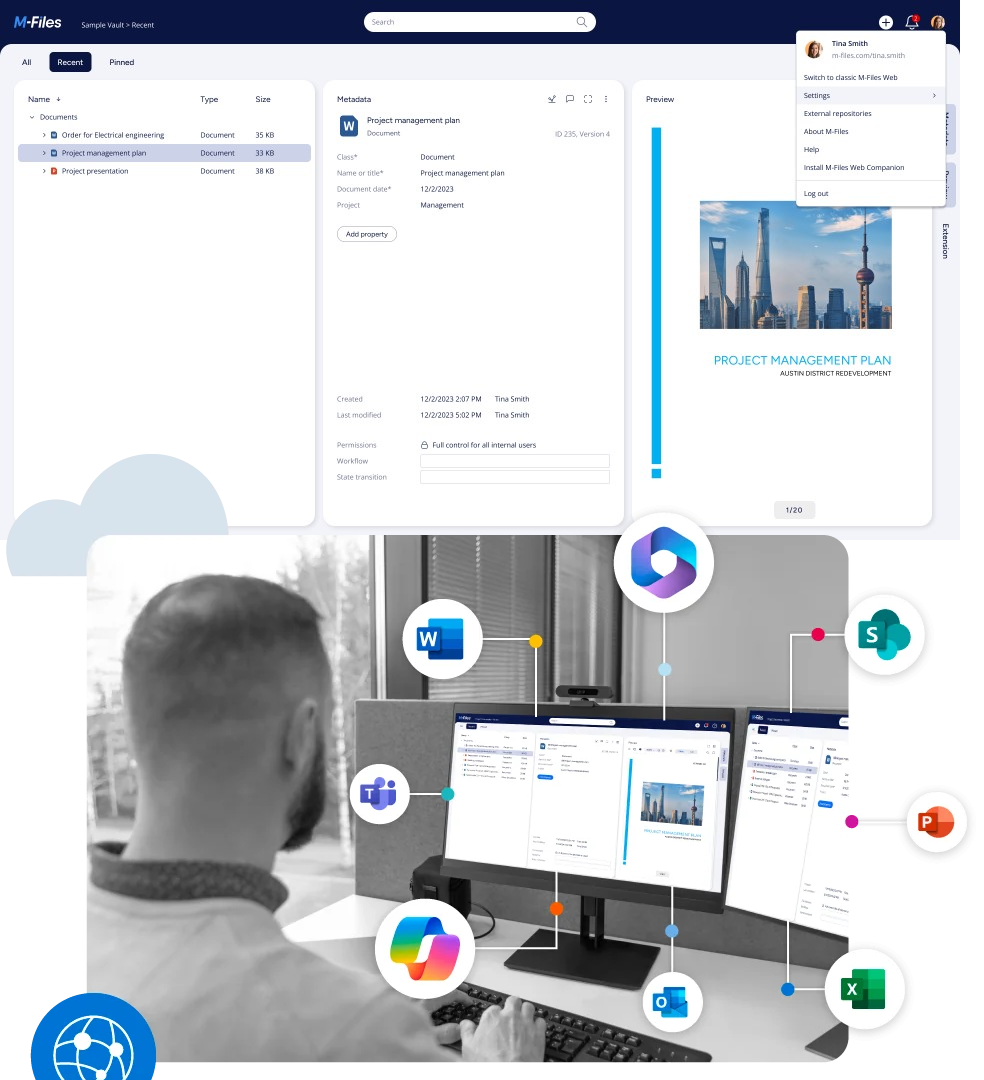984x1080 pixels.
Task: Select the Recent tab
Action: (x=70, y=62)
